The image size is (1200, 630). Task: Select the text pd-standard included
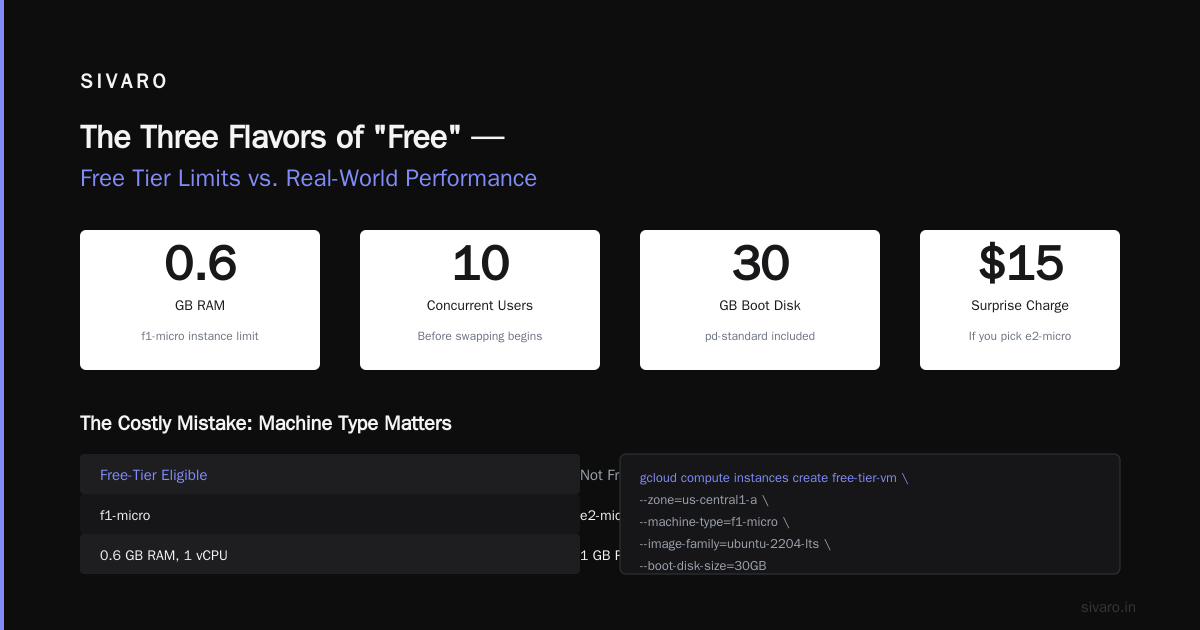click(760, 336)
